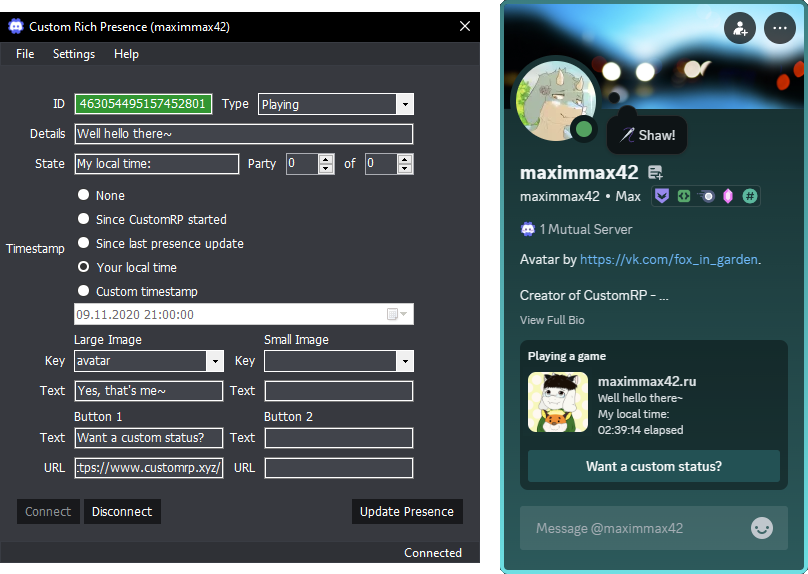Select Since CustomRP started timestamp

coord(83,219)
